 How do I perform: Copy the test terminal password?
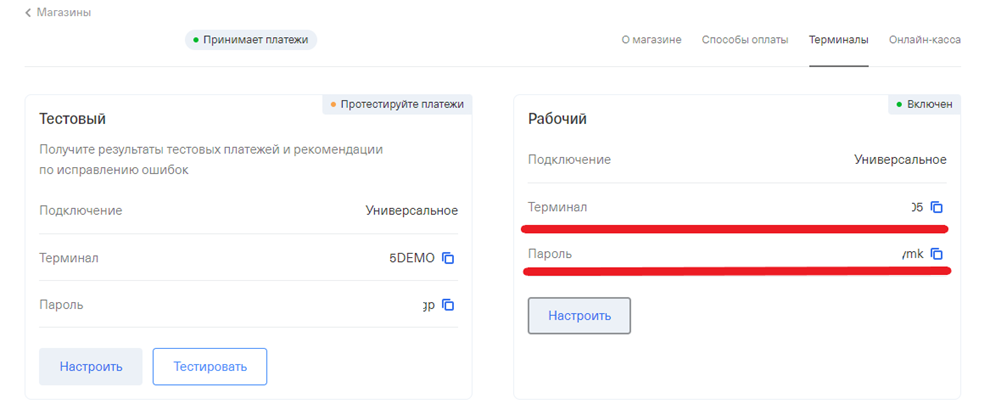(x=448, y=305)
